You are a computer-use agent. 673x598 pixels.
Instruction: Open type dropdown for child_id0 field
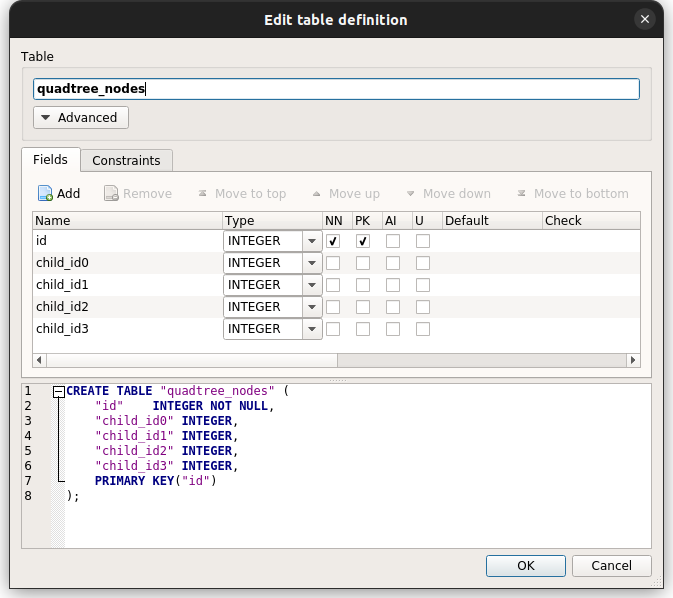point(312,263)
